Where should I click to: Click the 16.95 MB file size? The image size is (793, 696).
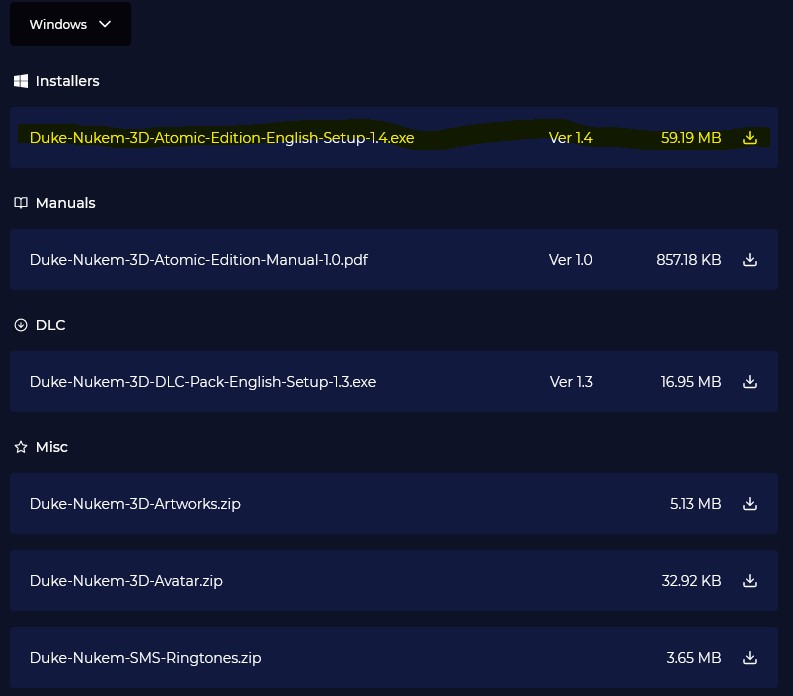point(691,381)
